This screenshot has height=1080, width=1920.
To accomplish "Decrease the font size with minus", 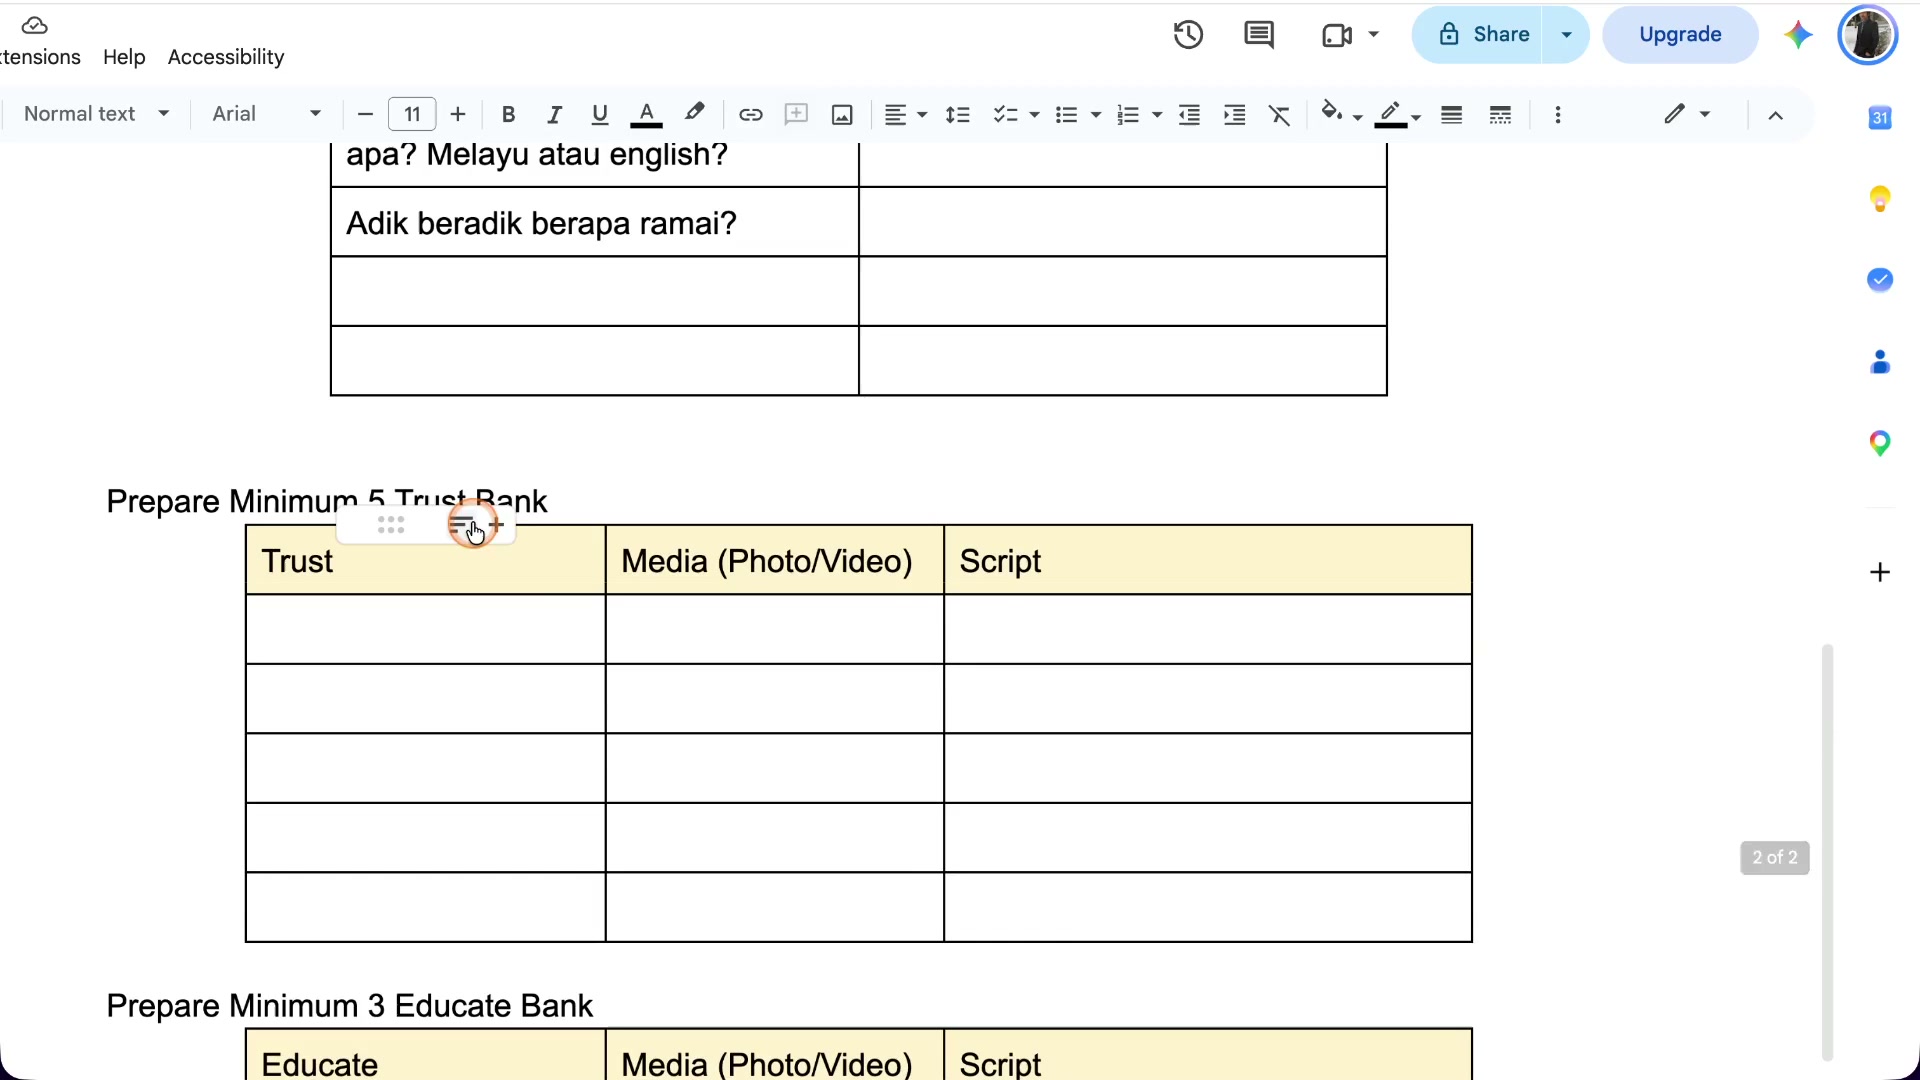I will click(x=365, y=115).
